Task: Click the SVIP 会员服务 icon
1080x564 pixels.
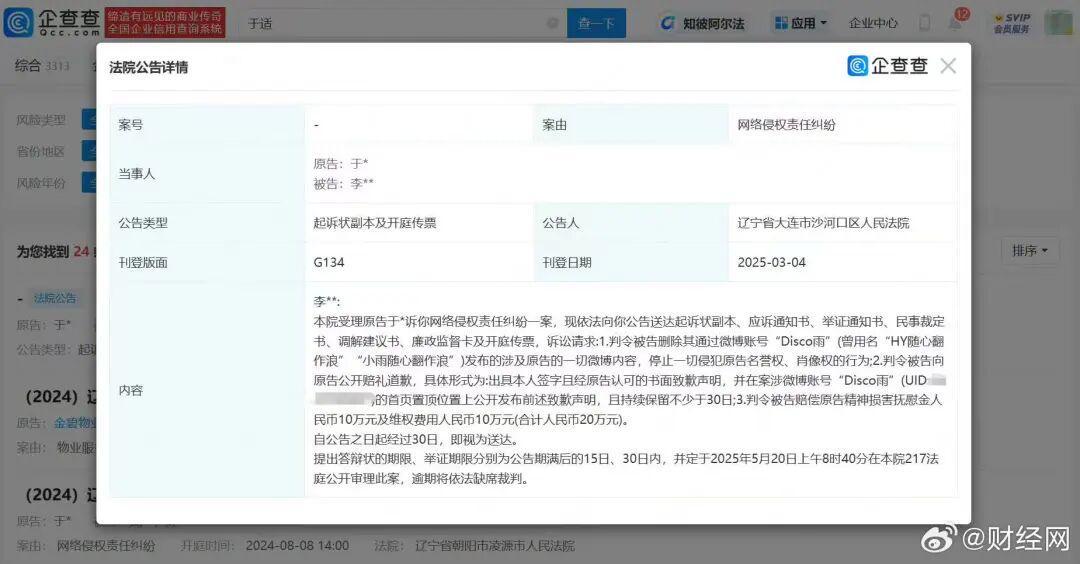Action: click(x=1012, y=23)
